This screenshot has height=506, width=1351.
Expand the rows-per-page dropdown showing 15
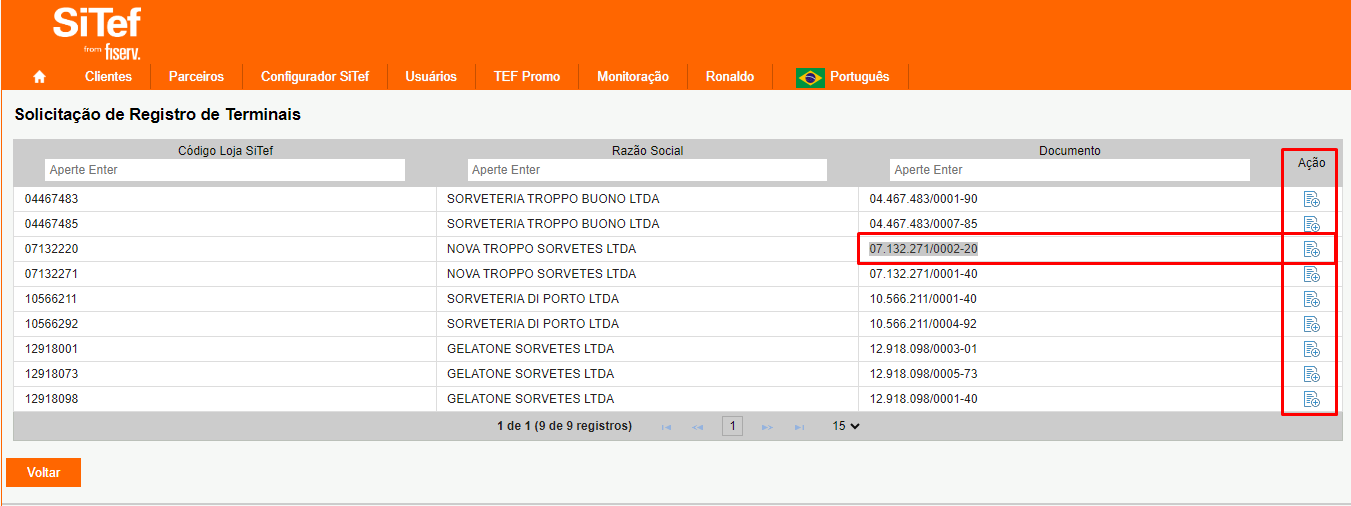(x=846, y=426)
